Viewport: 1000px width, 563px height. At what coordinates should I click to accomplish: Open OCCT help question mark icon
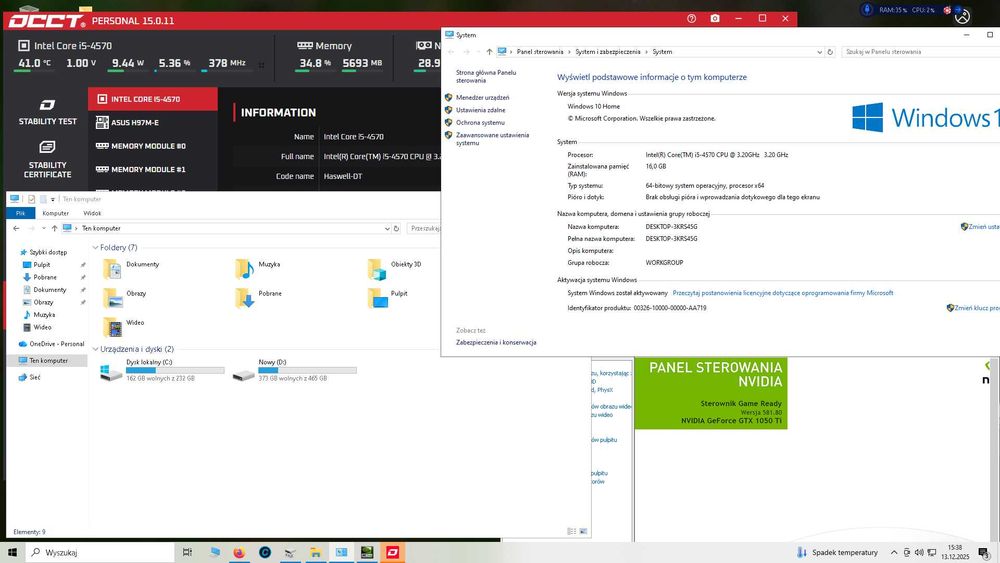coord(691,18)
